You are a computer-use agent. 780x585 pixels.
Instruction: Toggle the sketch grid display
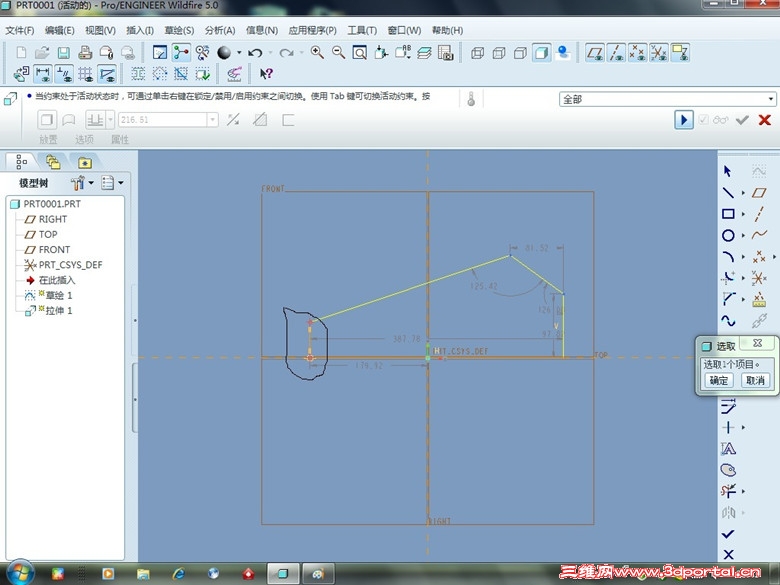(x=85, y=73)
